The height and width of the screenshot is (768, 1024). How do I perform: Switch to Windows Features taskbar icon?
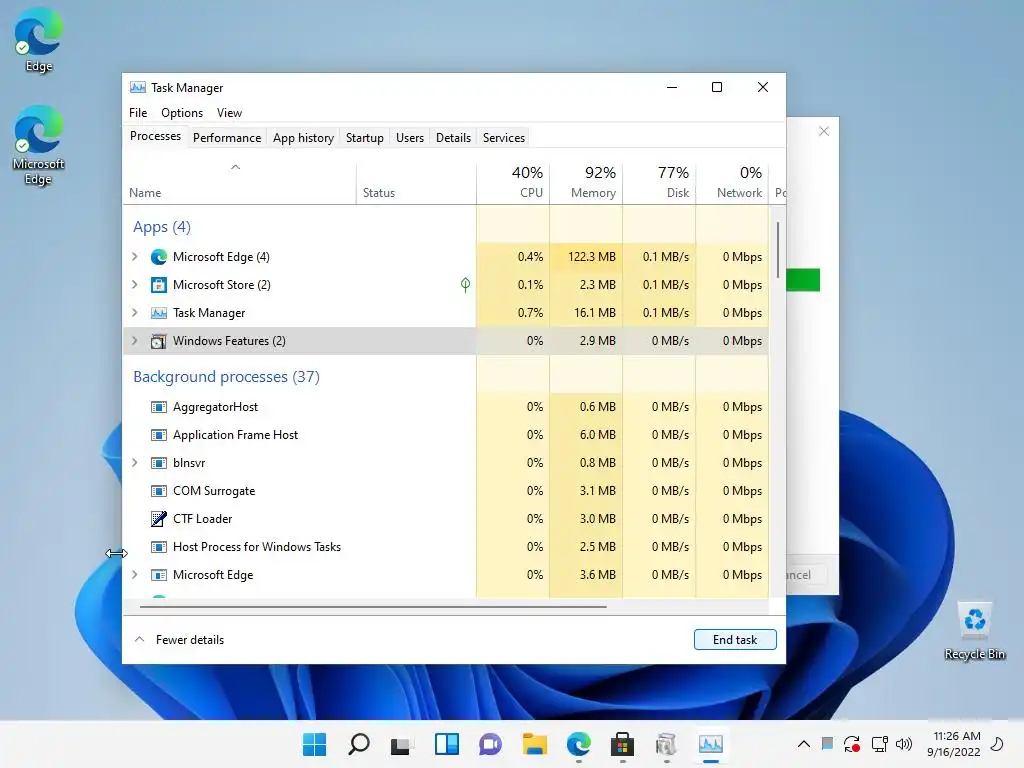click(666, 744)
